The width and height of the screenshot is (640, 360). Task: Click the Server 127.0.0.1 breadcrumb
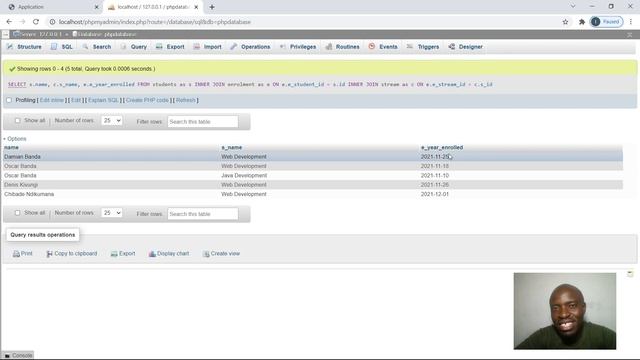(37, 34)
